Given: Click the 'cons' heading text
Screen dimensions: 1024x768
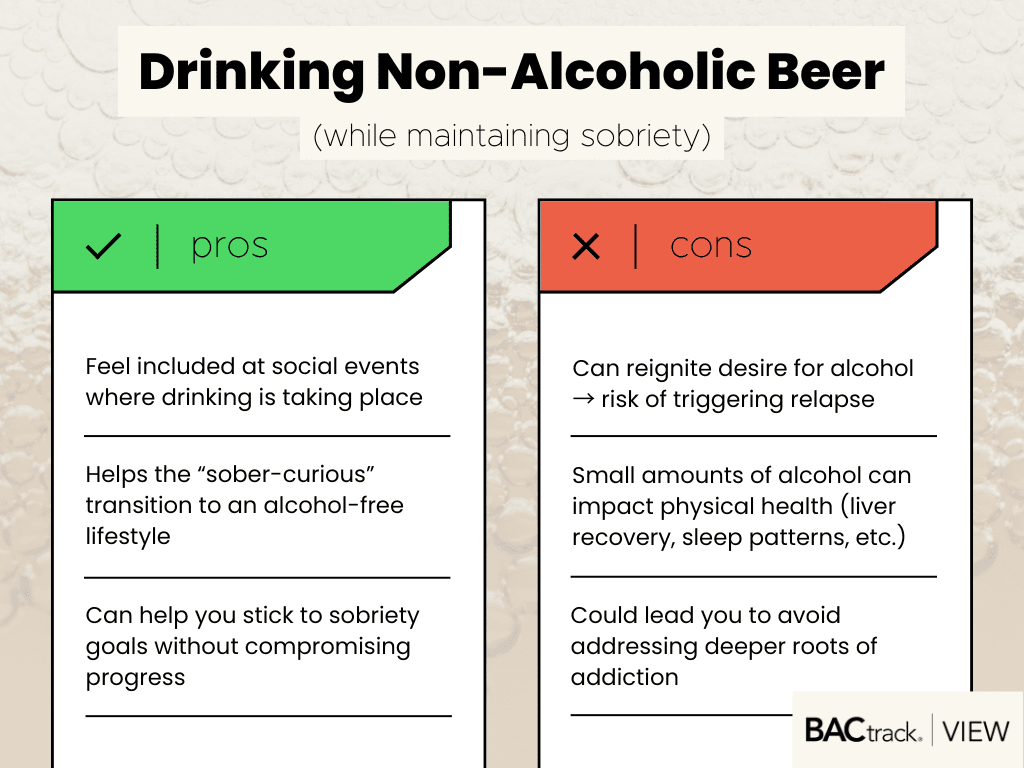Looking at the screenshot, I should tap(711, 246).
